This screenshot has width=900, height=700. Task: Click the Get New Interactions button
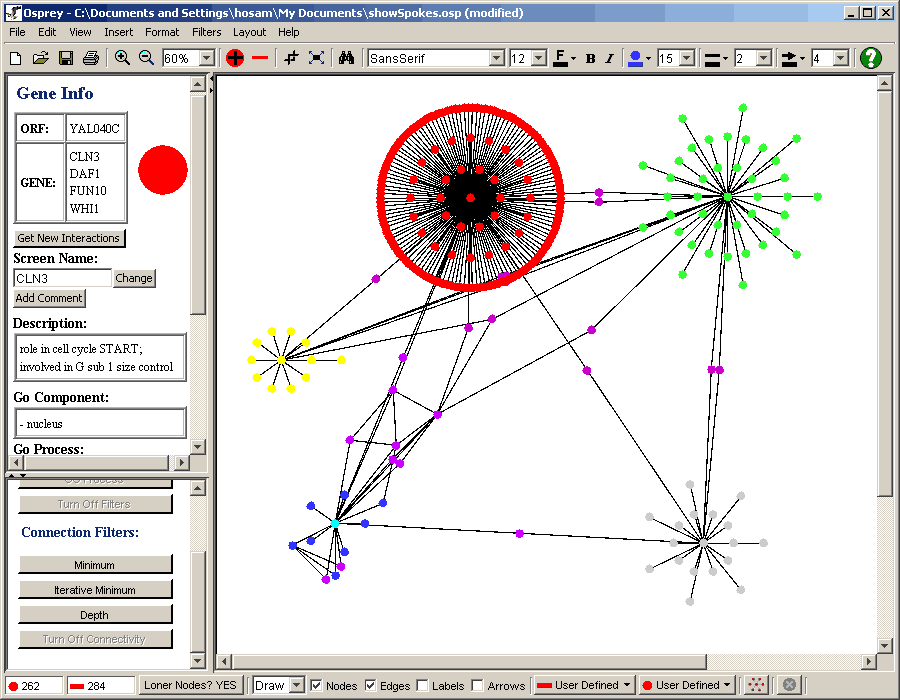69,238
